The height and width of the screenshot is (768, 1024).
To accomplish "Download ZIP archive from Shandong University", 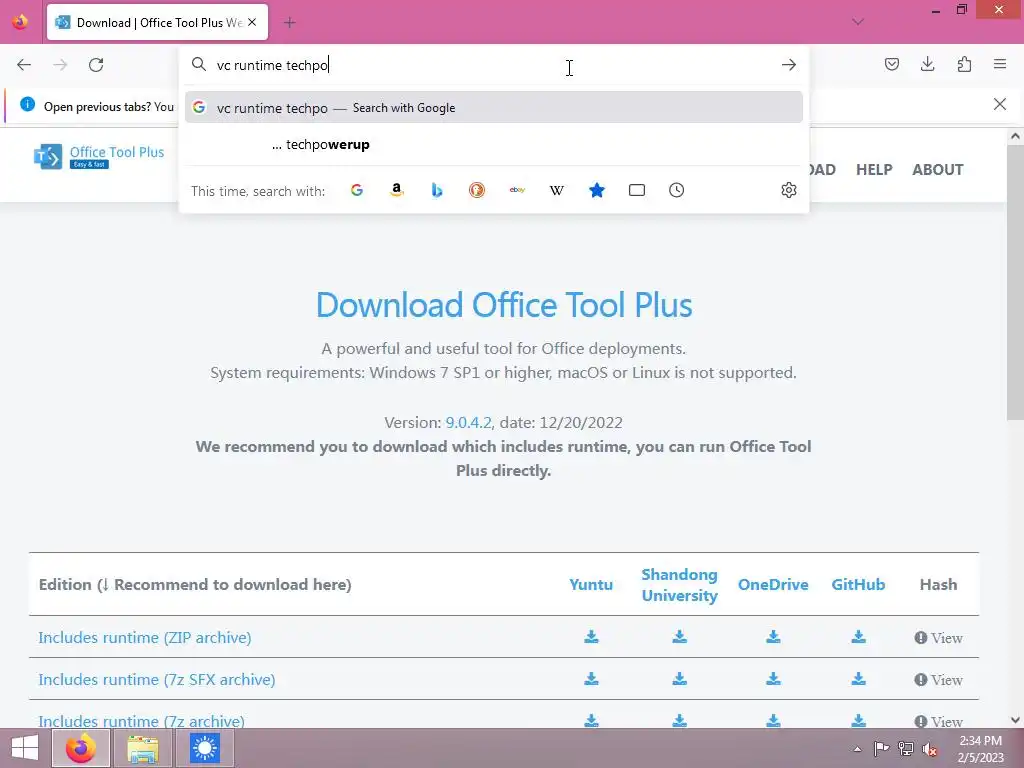I will pos(679,637).
